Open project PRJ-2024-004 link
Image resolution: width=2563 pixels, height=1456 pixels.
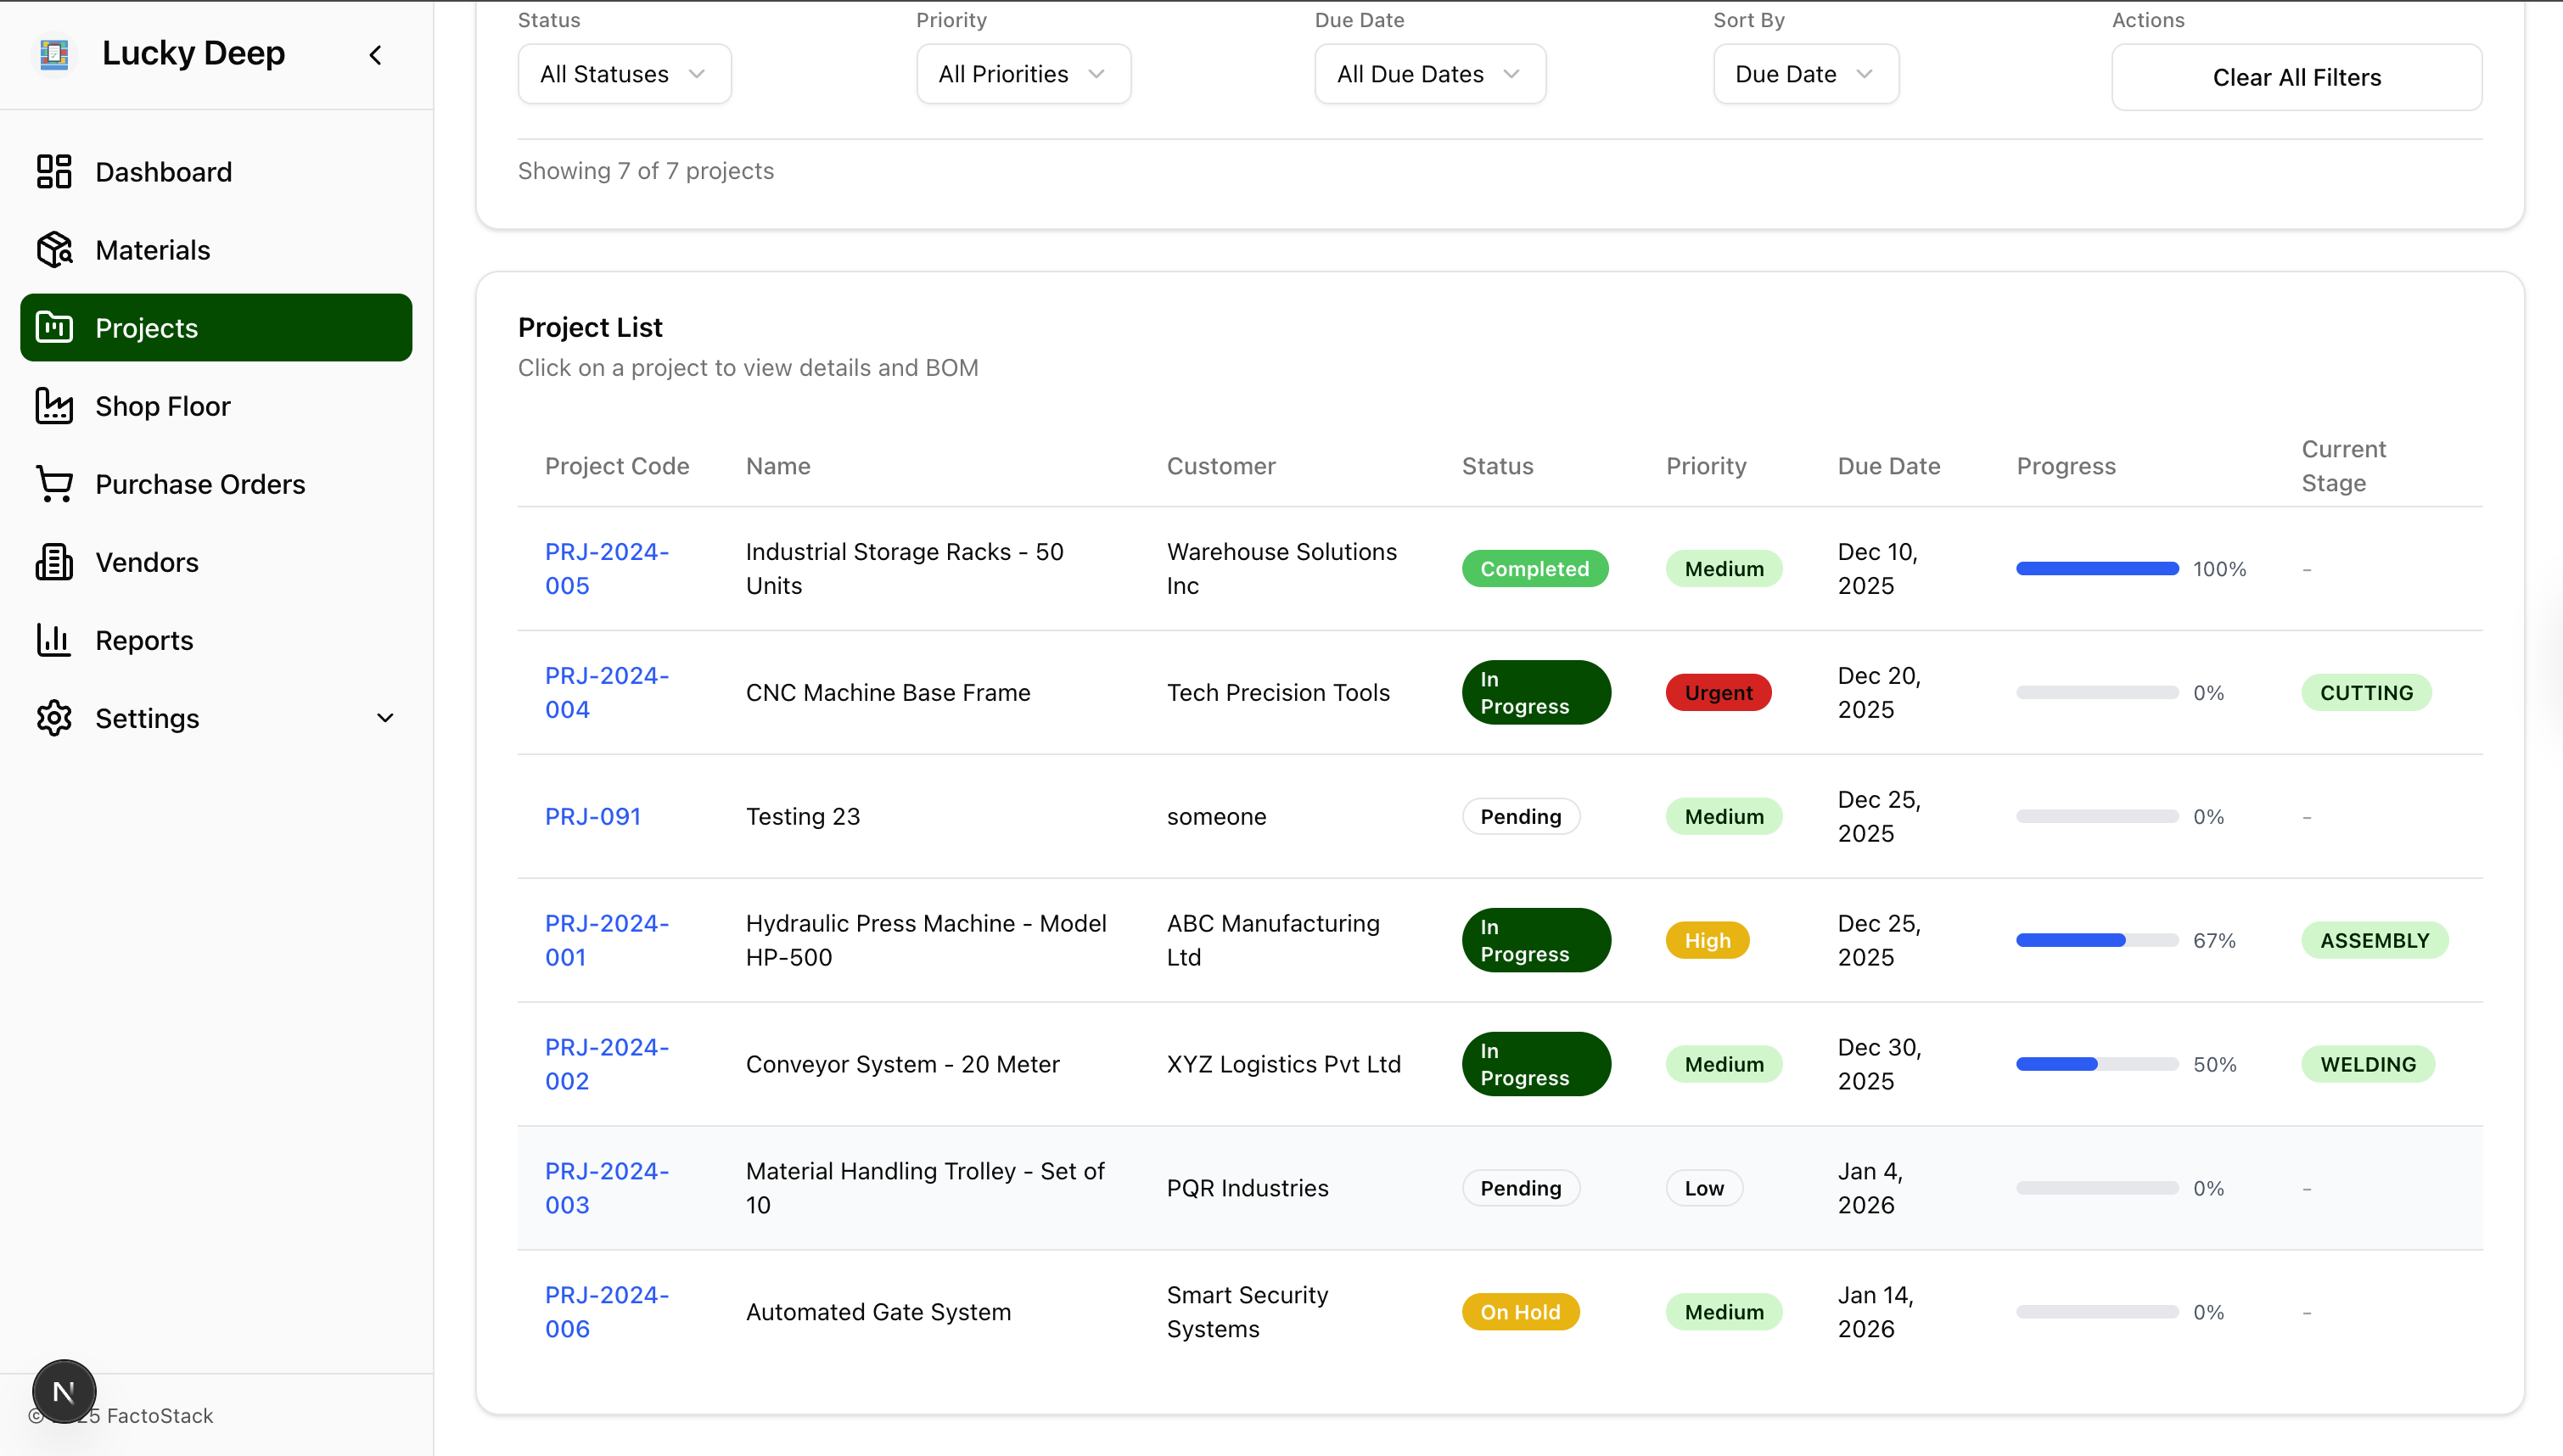606,692
